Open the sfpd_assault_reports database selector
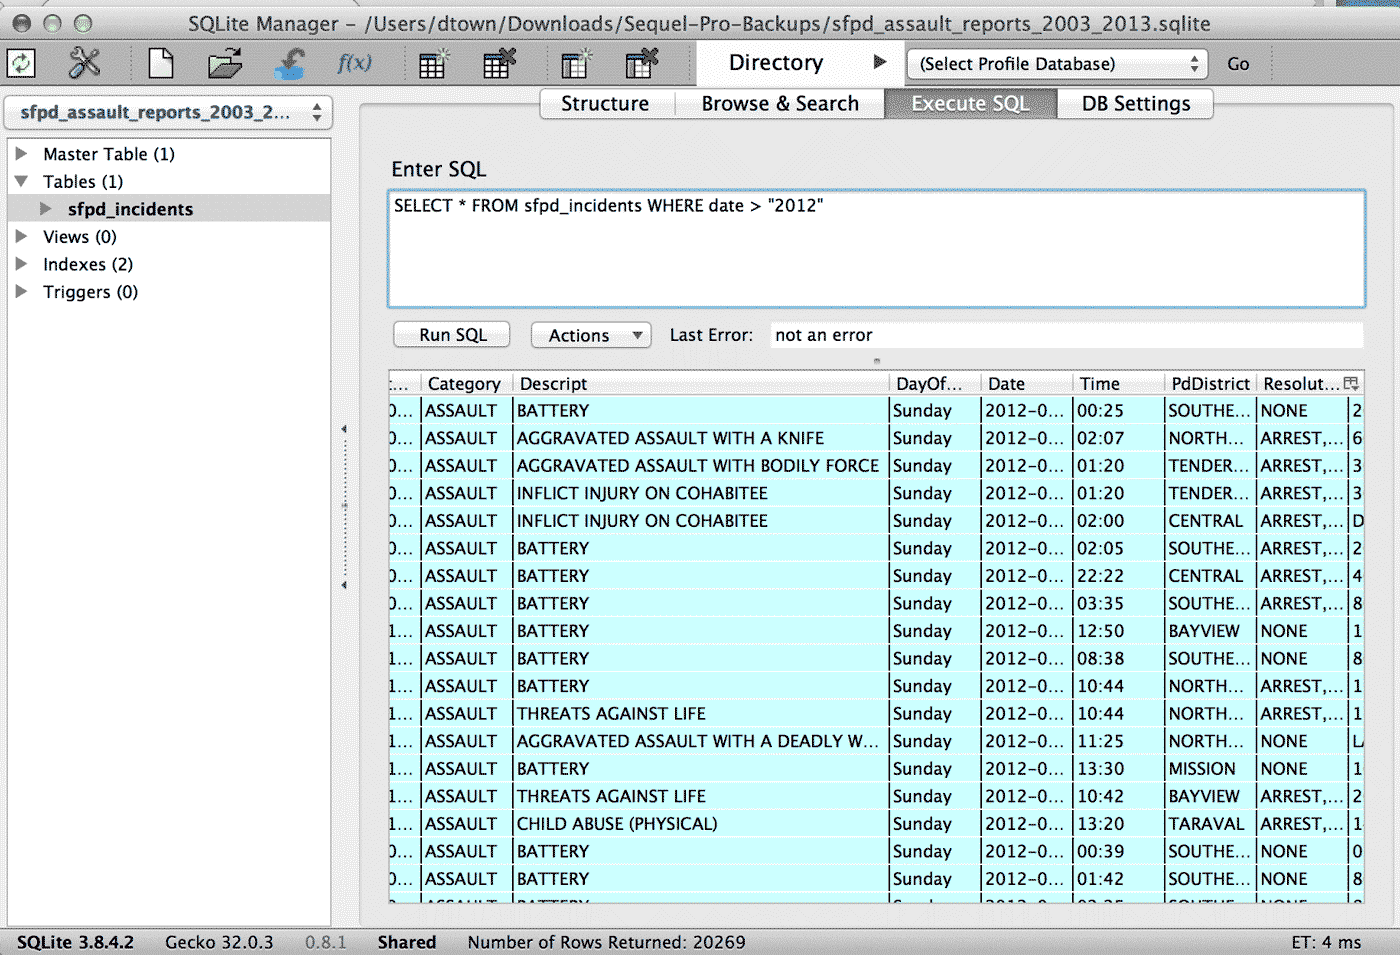Image resolution: width=1400 pixels, height=955 pixels. tap(169, 112)
